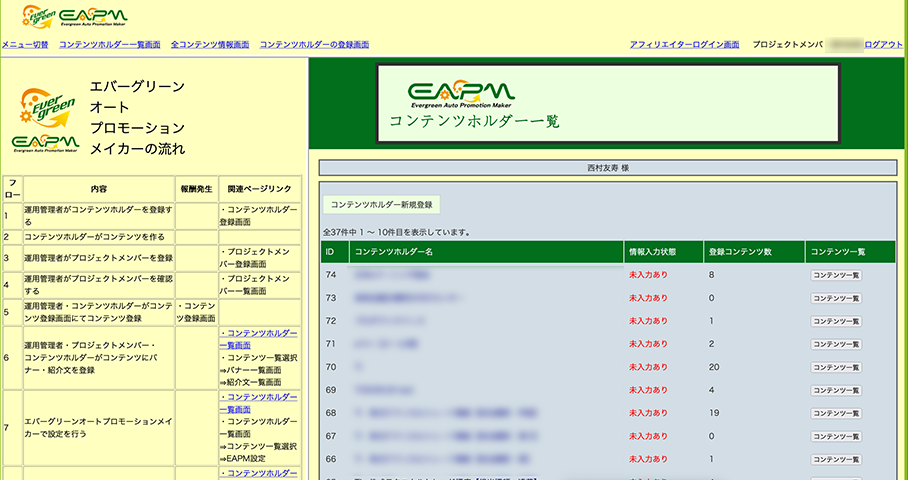Follow コンテンツホルダー一覧画面 link in flow row 6
Viewport: 908px width, 480px height.
(x=258, y=338)
